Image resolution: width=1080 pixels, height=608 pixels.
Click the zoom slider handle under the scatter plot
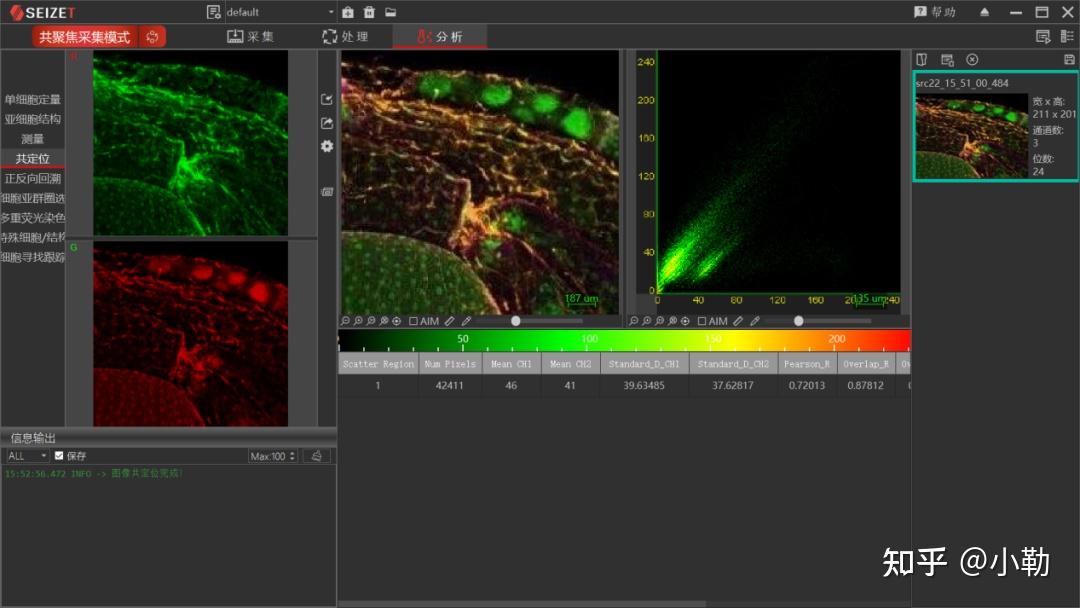[798, 321]
